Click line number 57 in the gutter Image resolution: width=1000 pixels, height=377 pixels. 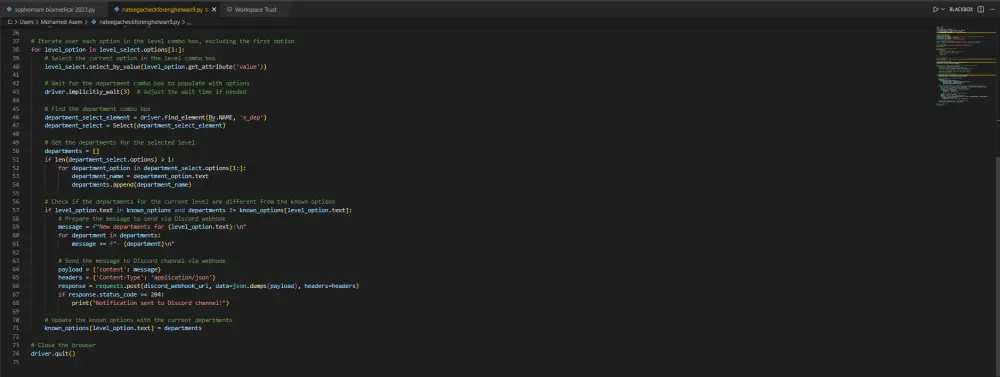click(x=16, y=210)
